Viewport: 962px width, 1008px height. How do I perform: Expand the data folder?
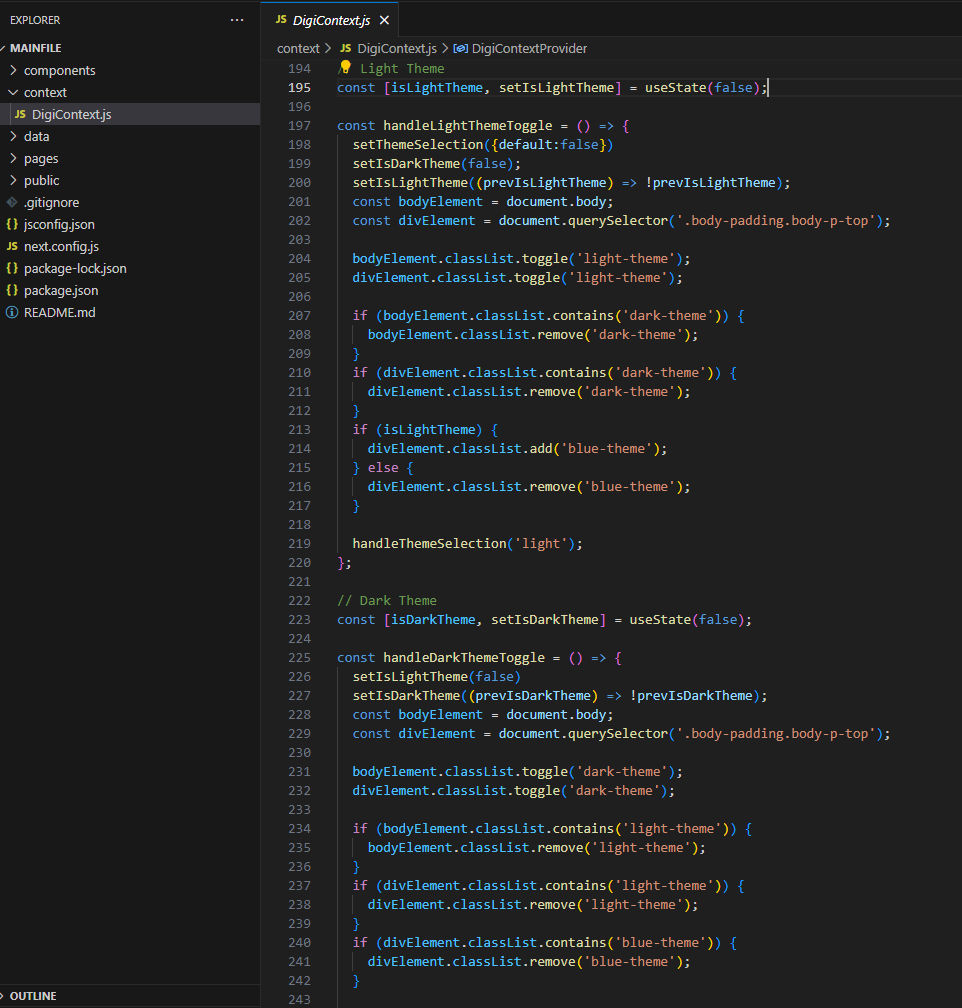pyautogui.click(x=36, y=136)
